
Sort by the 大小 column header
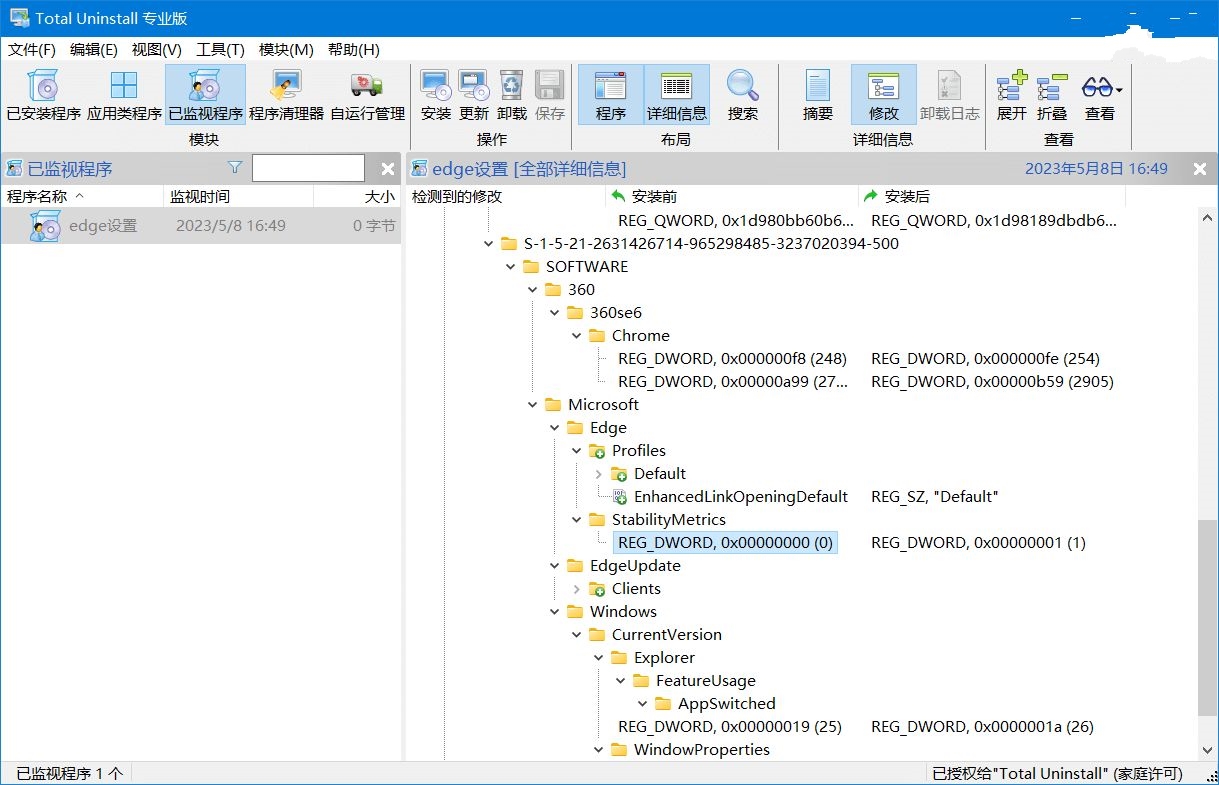pos(357,197)
